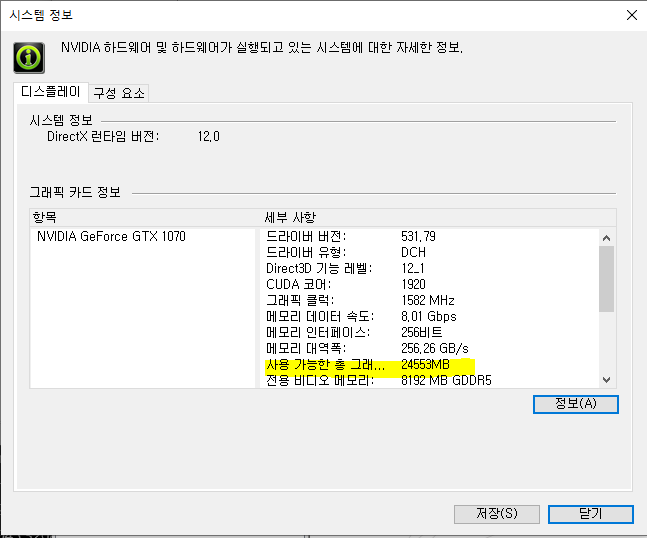This screenshot has width=647, height=538.
Task: Click the 1920 CUDA cores value
Action: point(413,284)
